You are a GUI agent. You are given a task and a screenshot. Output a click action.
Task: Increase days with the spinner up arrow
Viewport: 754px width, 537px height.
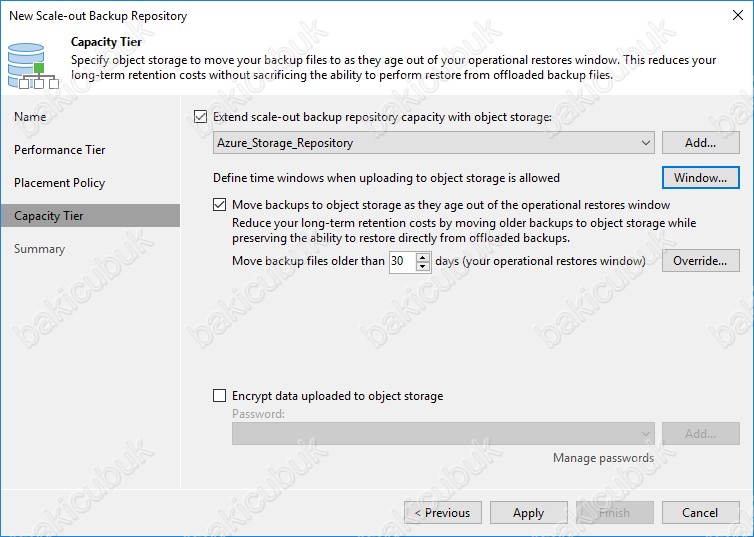(423, 257)
